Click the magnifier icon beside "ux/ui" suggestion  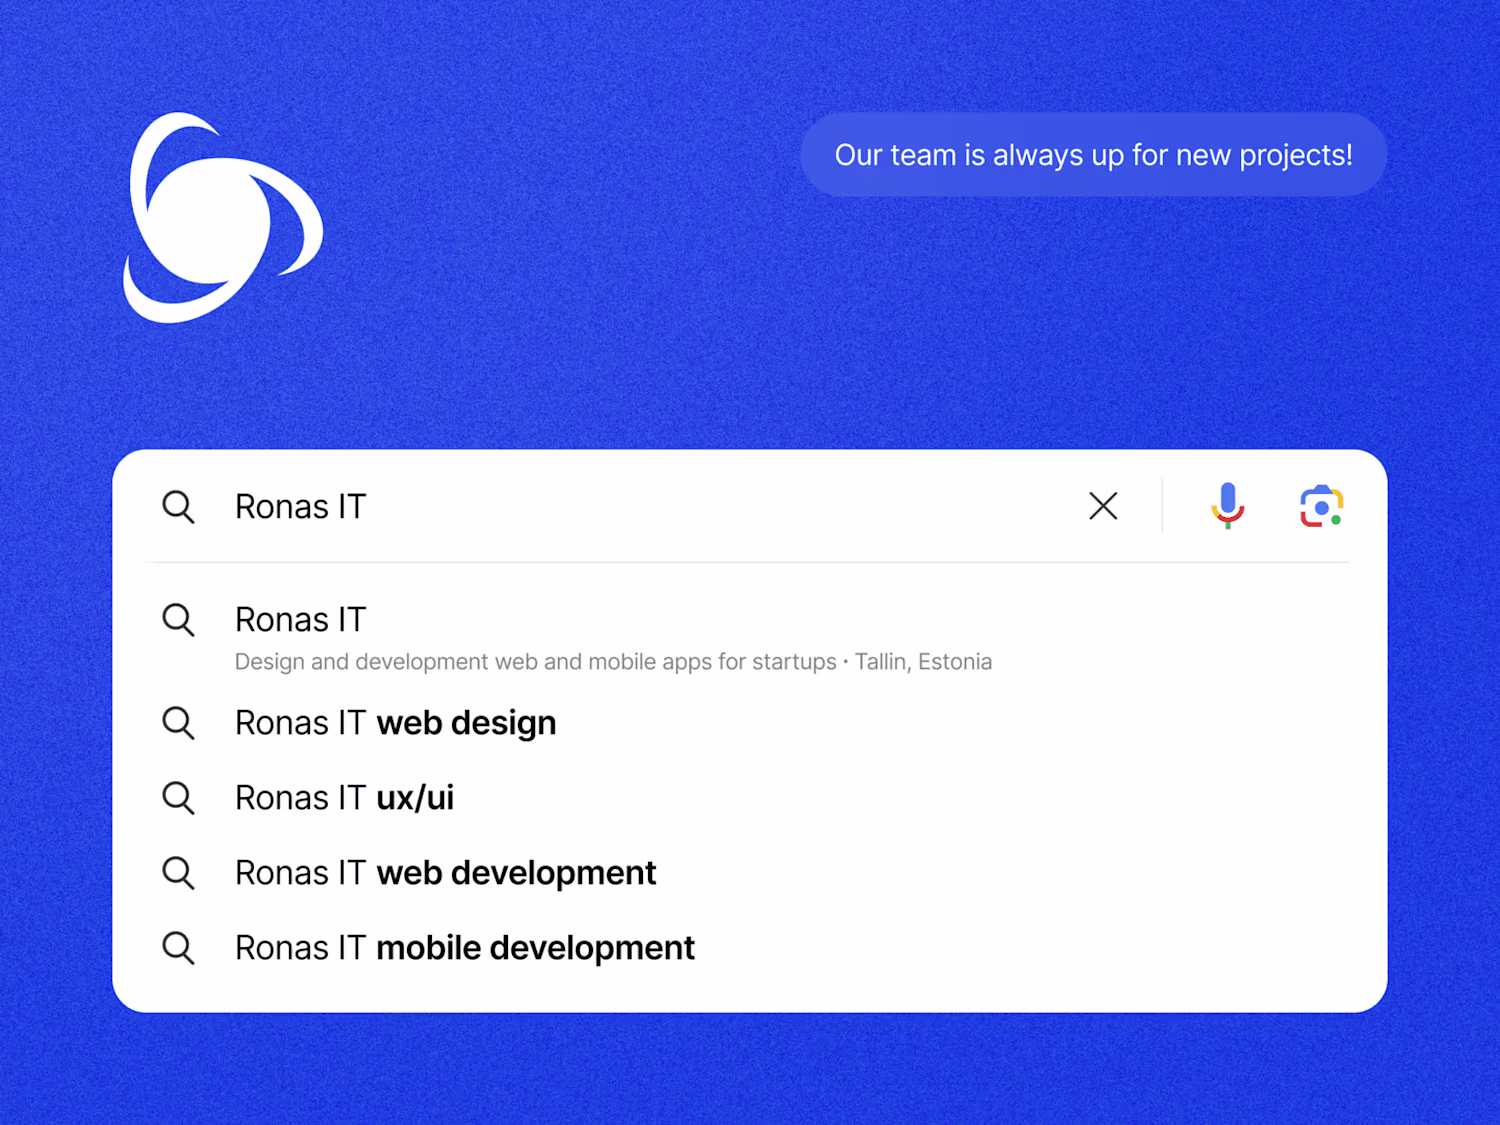point(178,797)
